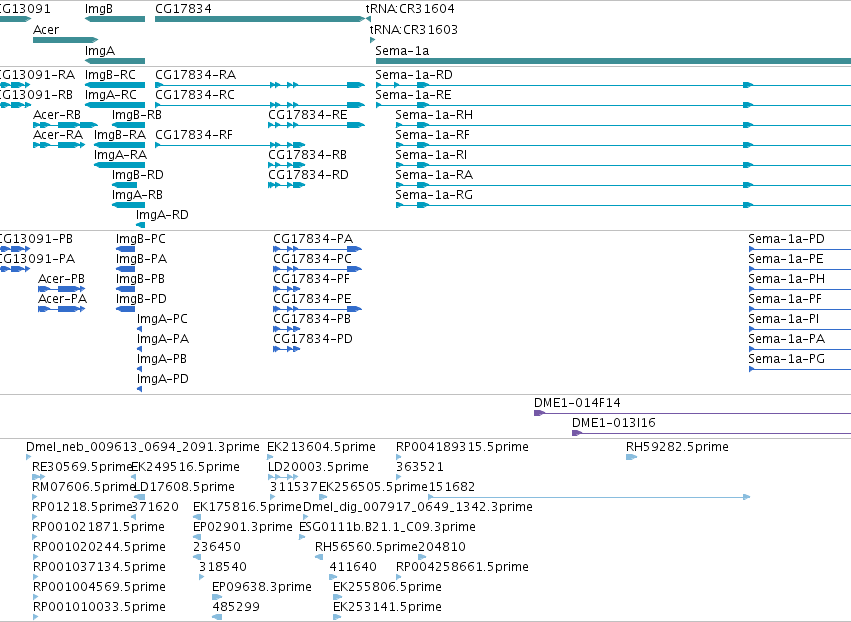
Task: Select transcript Acer-RB
Action: click(65, 125)
